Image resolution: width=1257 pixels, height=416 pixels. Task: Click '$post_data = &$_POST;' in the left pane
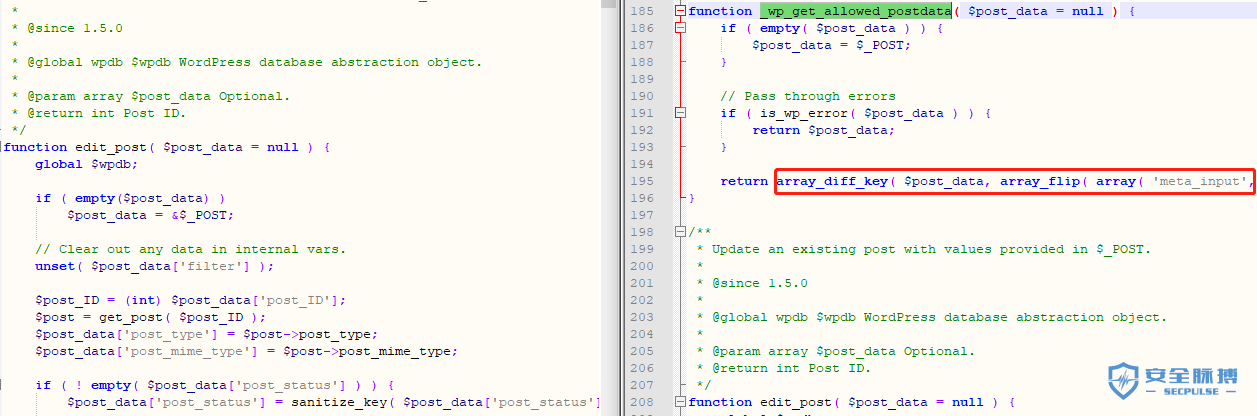point(151,215)
